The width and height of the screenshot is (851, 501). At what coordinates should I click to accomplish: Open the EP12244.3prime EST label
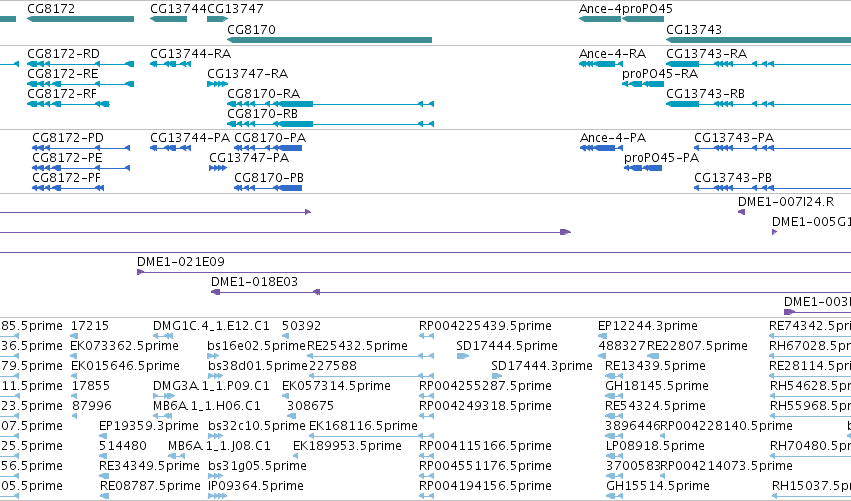point(647,326)
